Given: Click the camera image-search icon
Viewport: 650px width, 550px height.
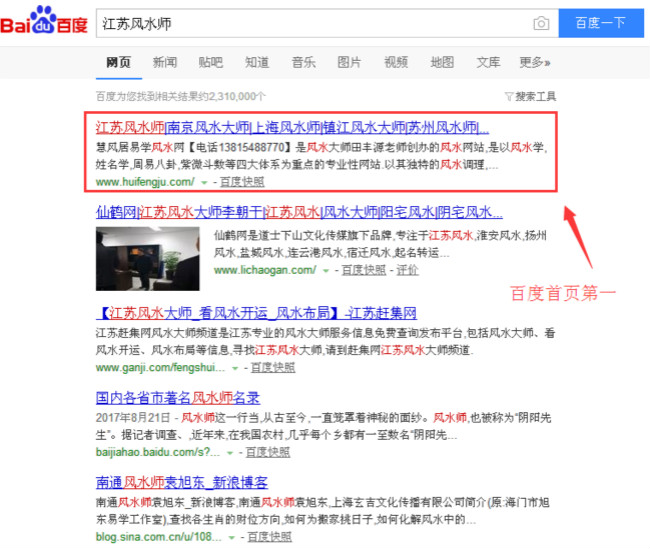Looking at the screenshot, I should click(541, 23).
